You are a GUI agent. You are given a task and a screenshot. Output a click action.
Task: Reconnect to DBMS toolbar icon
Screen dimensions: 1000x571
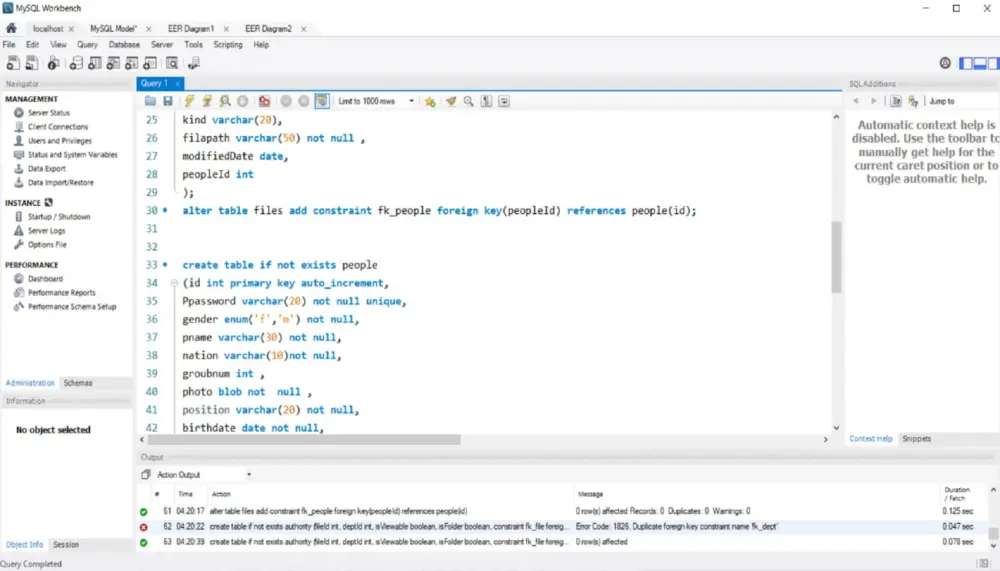click(x=194, y=63)
